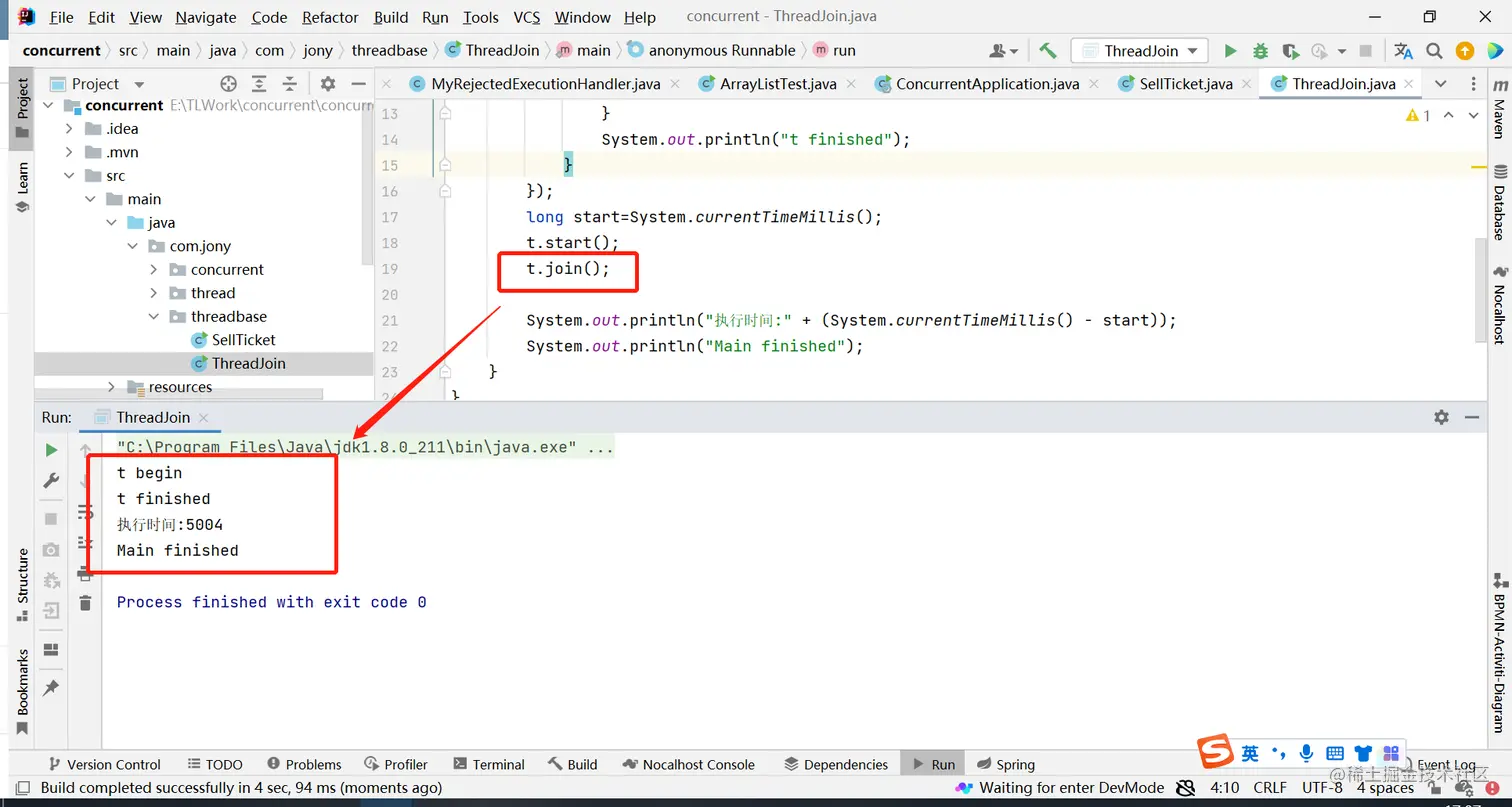This screenshot has height=807, width=1512.
Task: Pin the Run tab with the pin icon
Action: coord(51,688)
